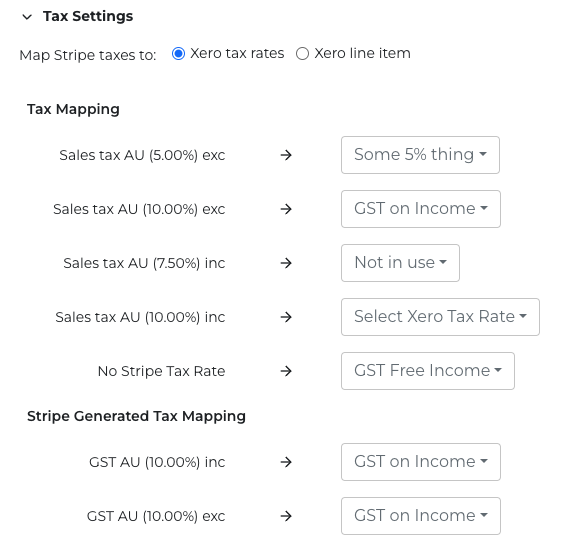Collapse the Tax Settings section chevron

27,17
